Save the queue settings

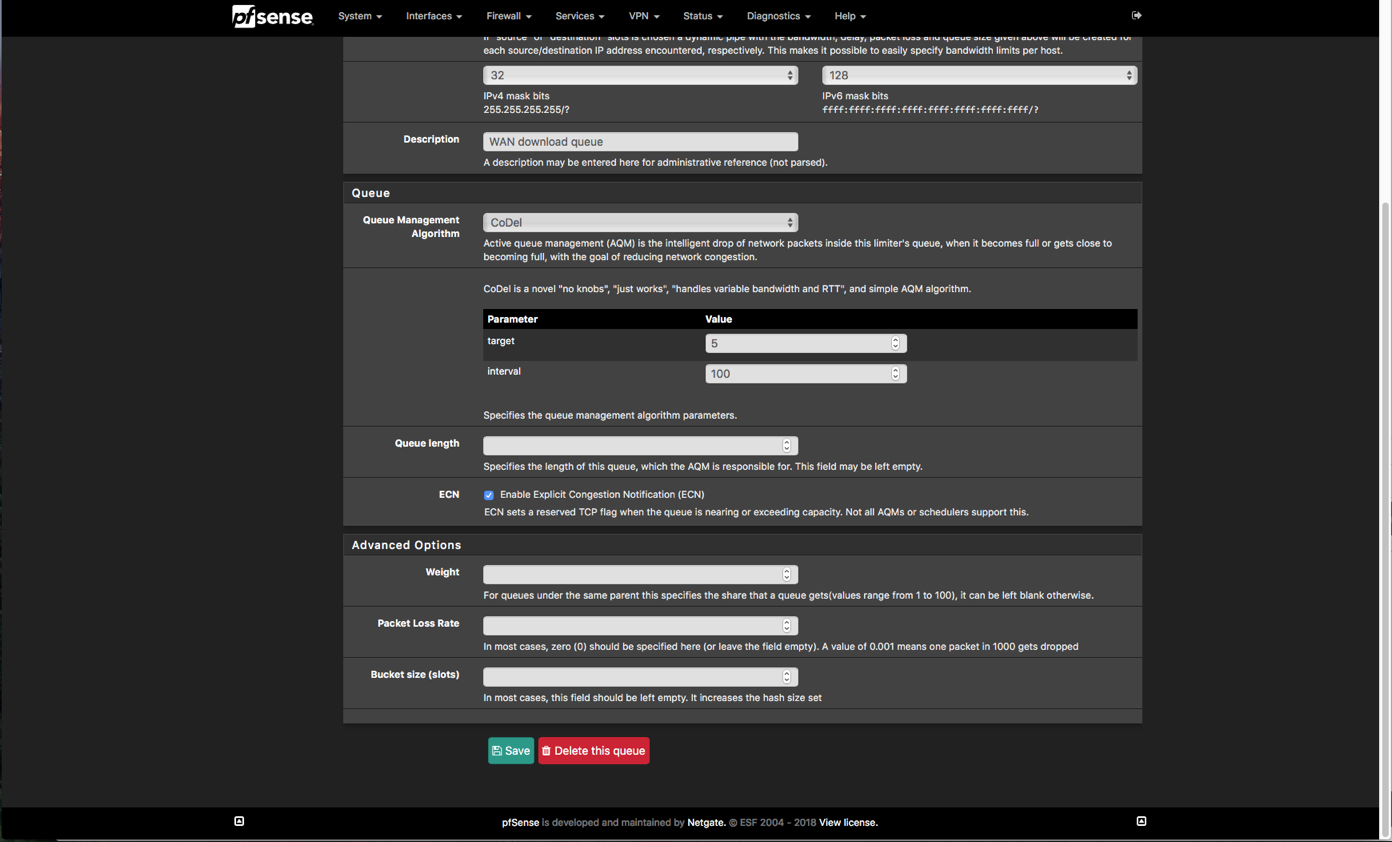[511, 751]
